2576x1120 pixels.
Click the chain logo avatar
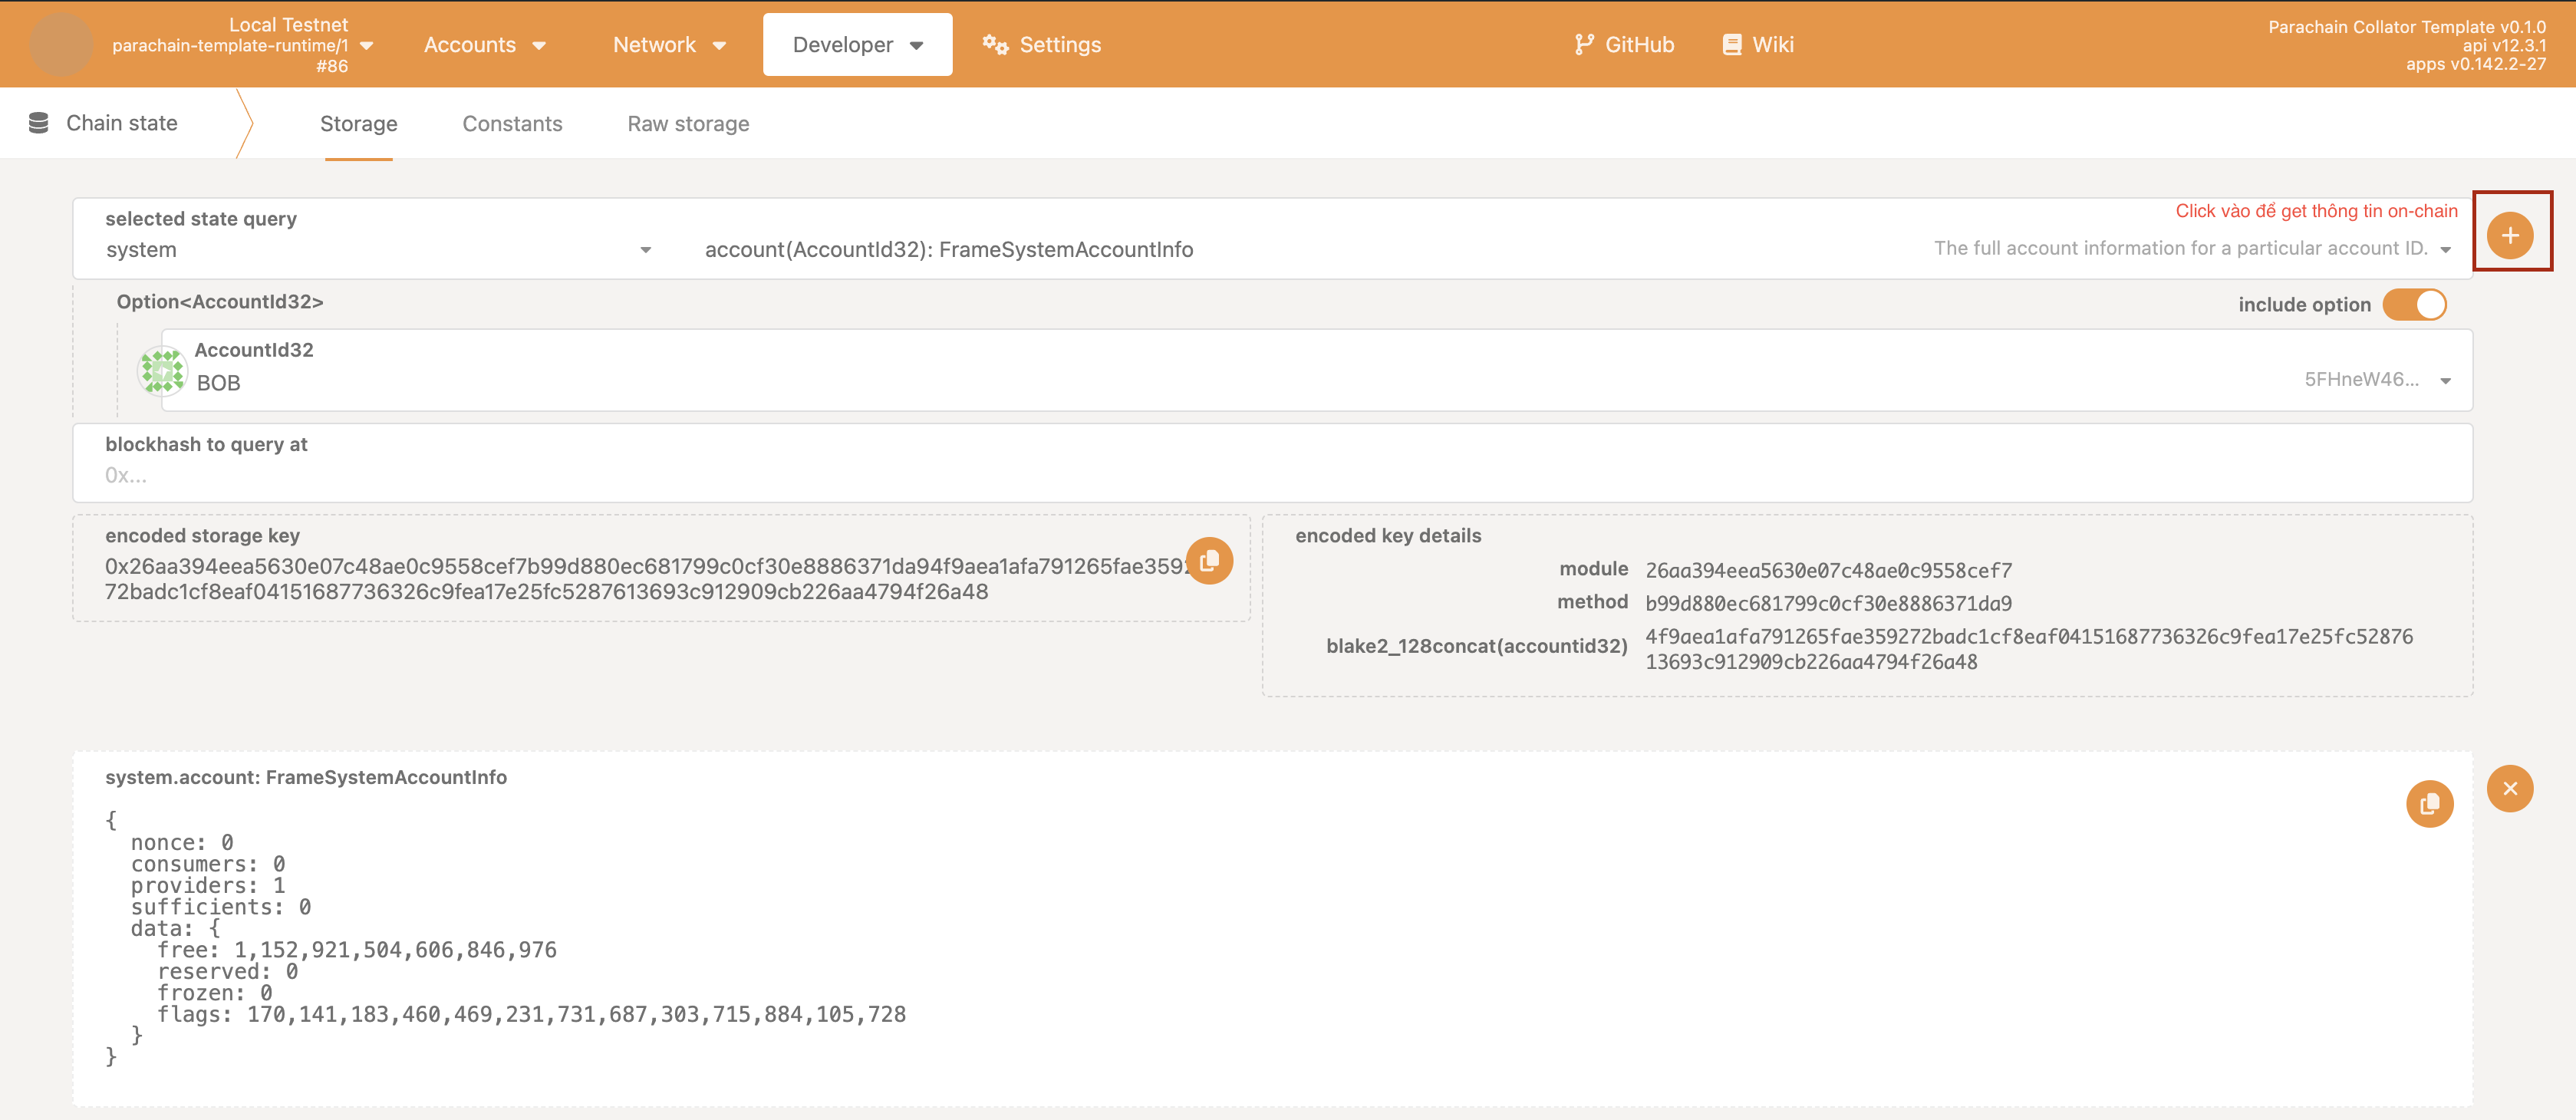(61, 45)
